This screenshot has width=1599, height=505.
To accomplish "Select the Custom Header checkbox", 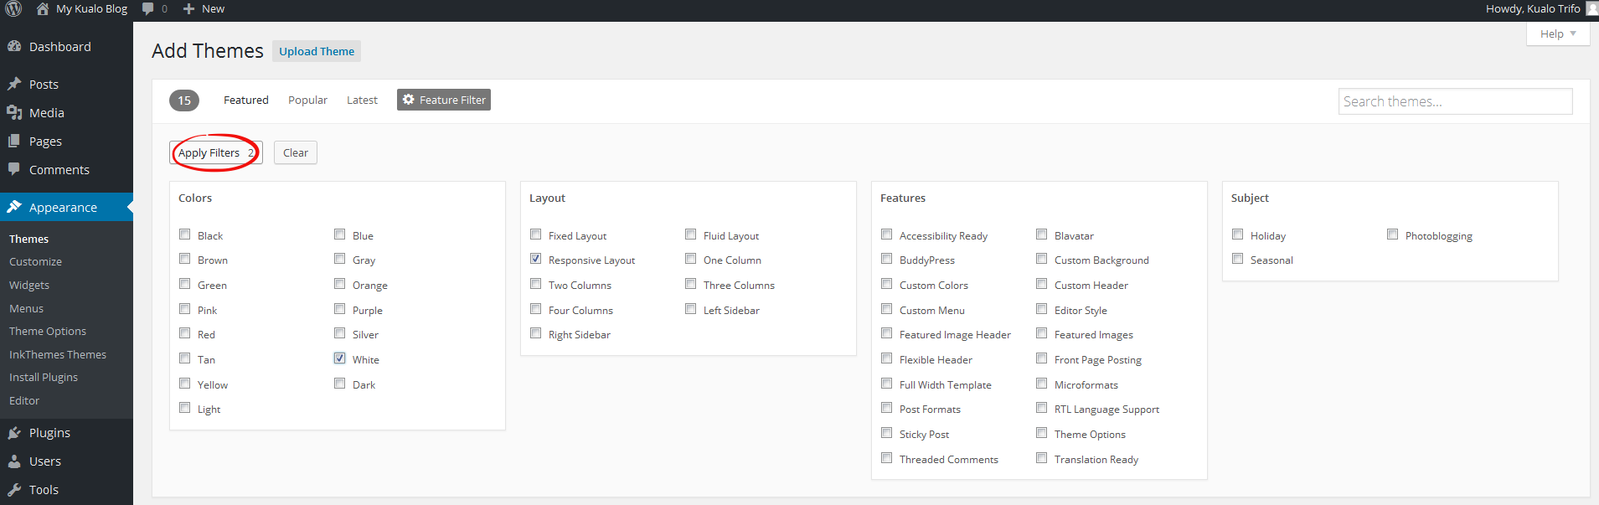I will click(1042, 284).
